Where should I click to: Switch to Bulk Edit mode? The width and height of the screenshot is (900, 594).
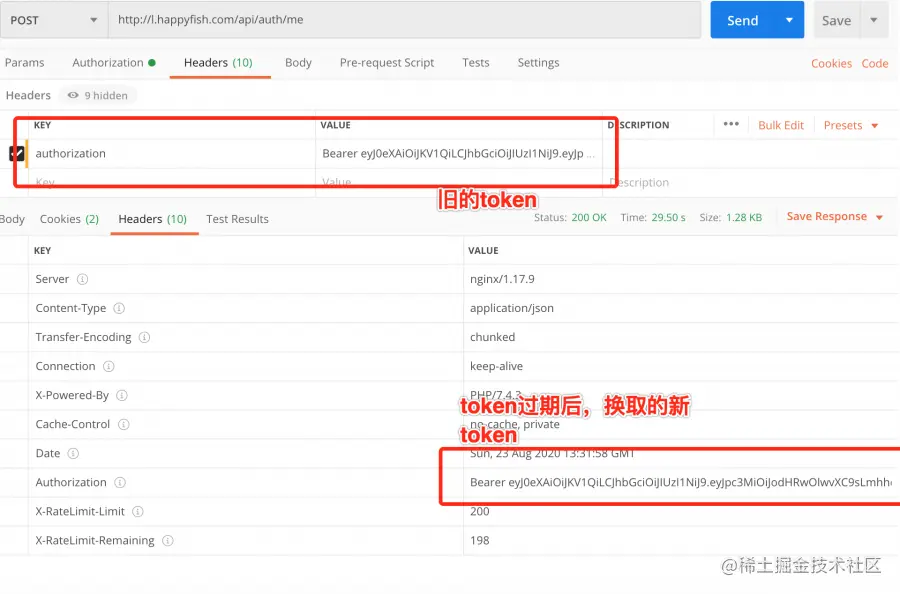(781, 125)
